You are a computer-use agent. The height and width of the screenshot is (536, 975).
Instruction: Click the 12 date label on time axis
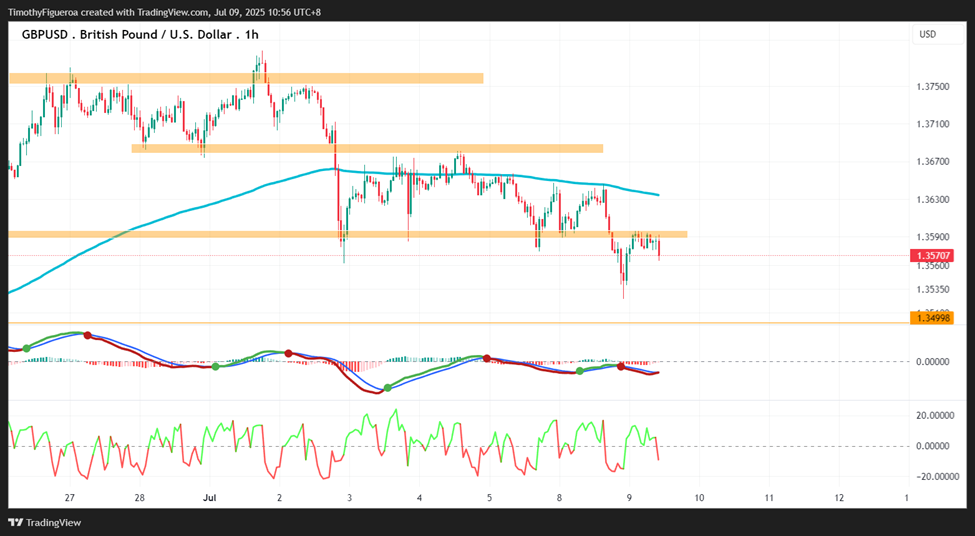(839, 497)
